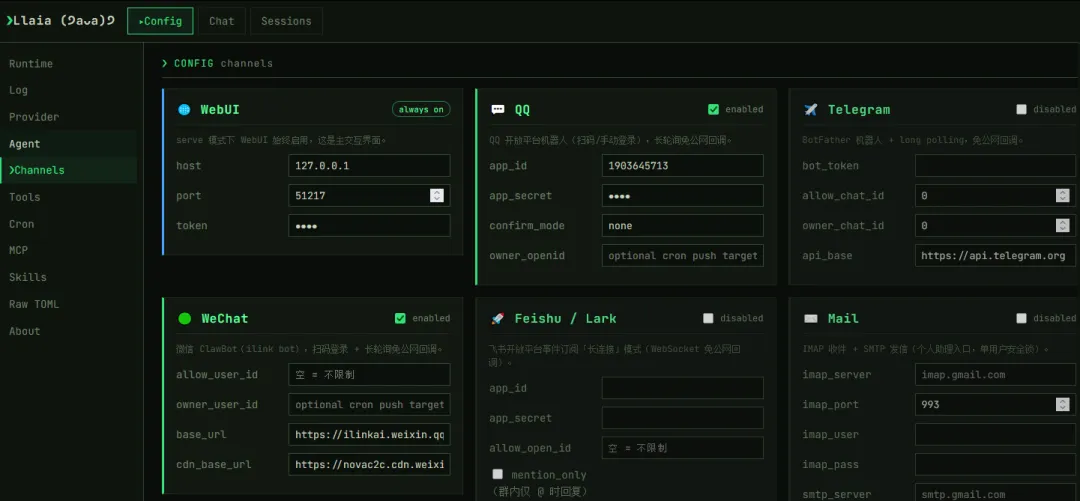Click the WeChat base_url field
The height and width of the screenshot is (501, 1080).
[369, 434]
